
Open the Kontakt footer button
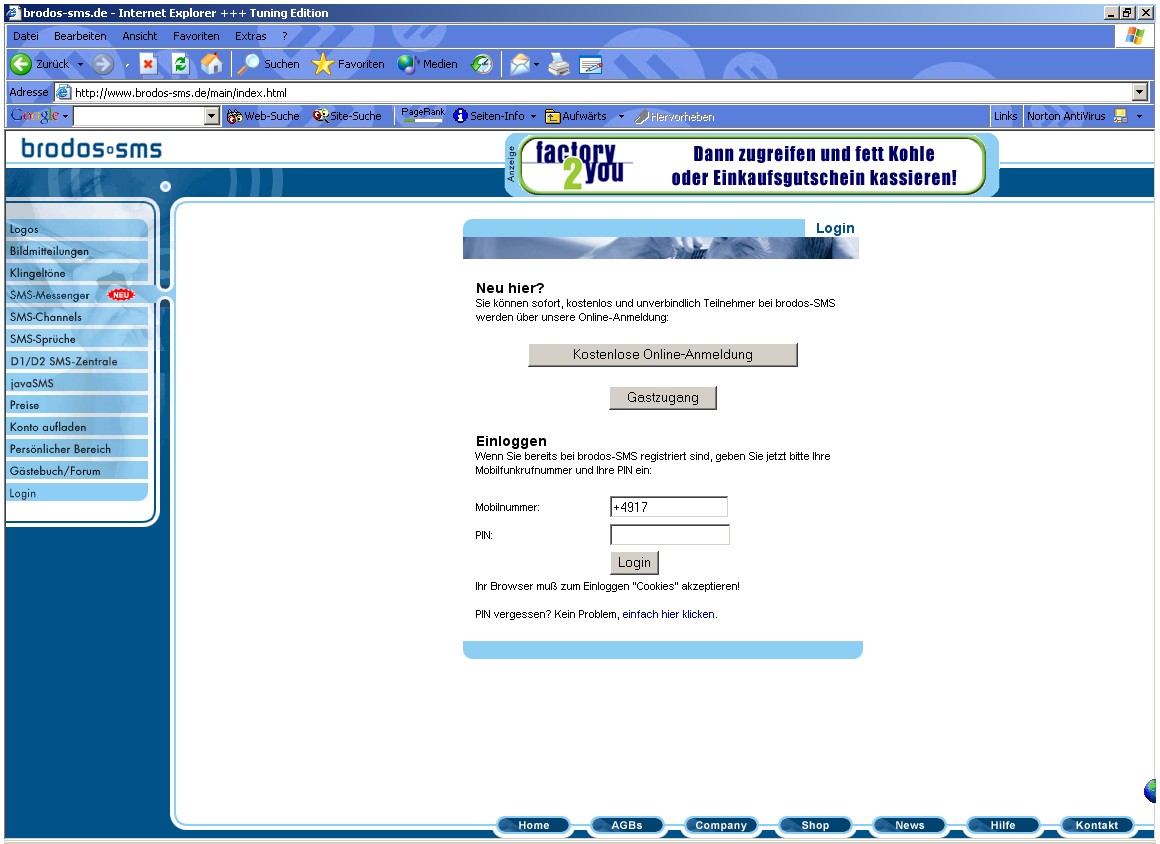tap(1096, 826)
